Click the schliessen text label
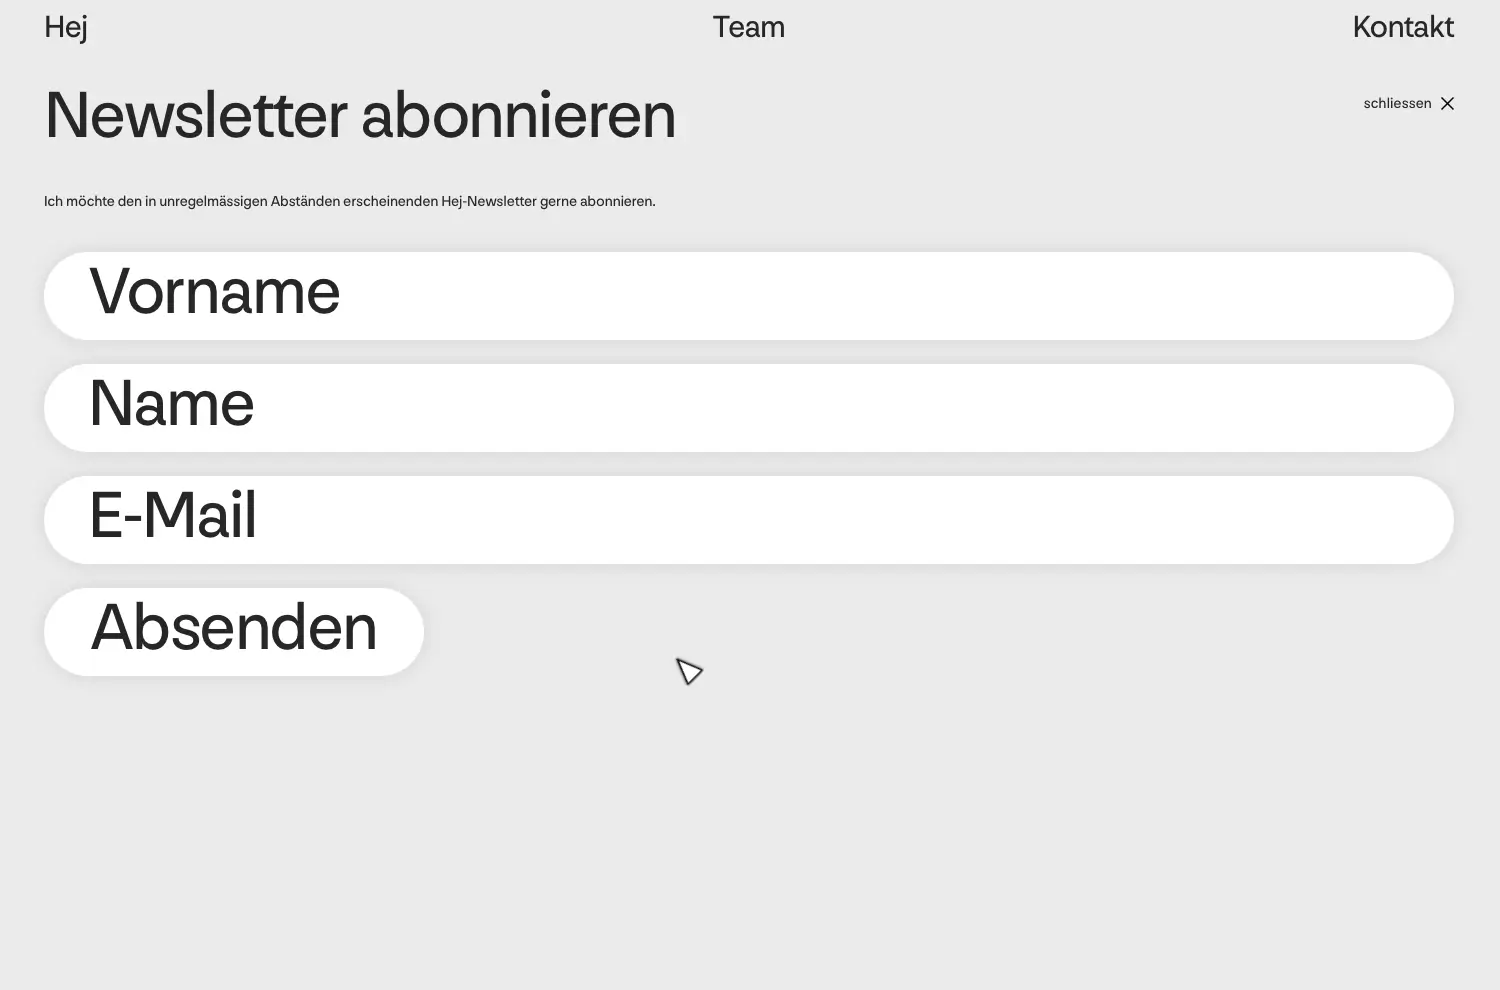This screenshot has height=990, width=1500. click(x=1397, y=104)
